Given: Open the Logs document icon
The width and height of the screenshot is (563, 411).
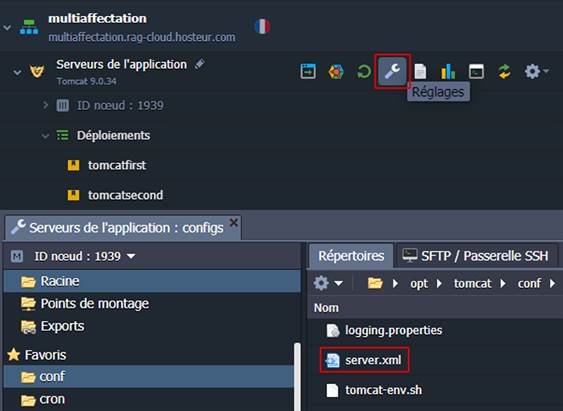Looking at the screenshot, I should click(420, 71).
